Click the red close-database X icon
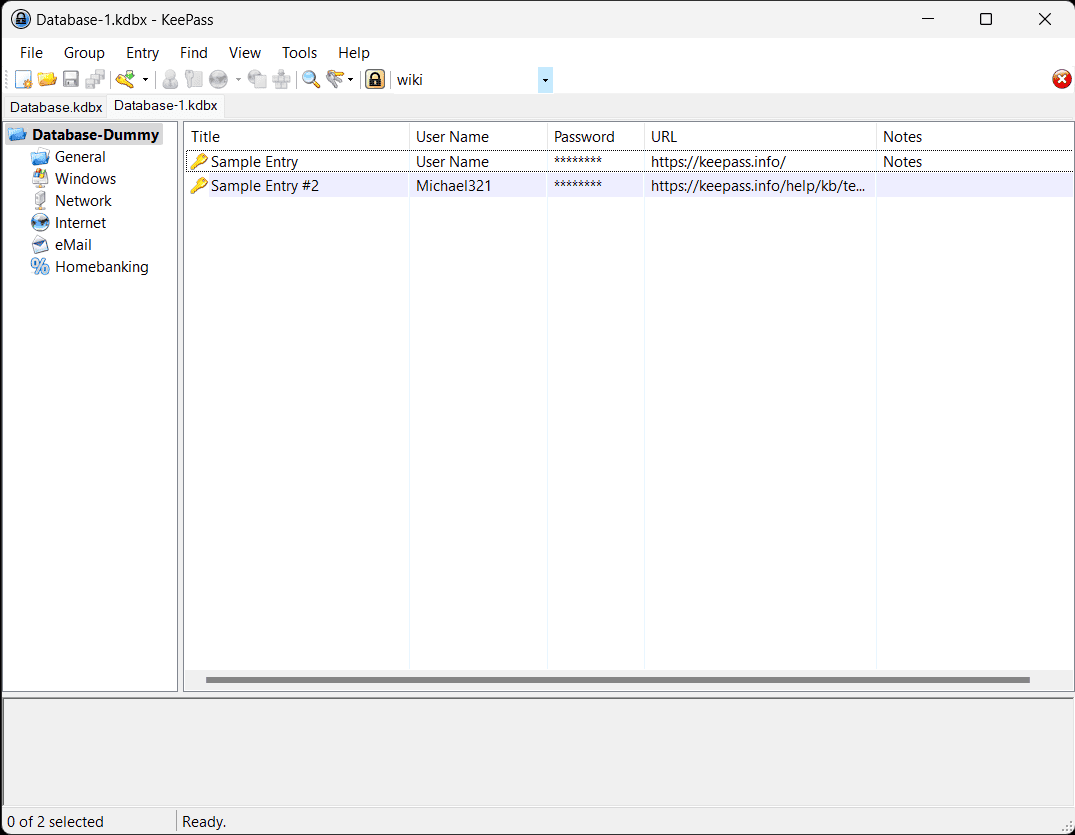 coord(1061,80)
